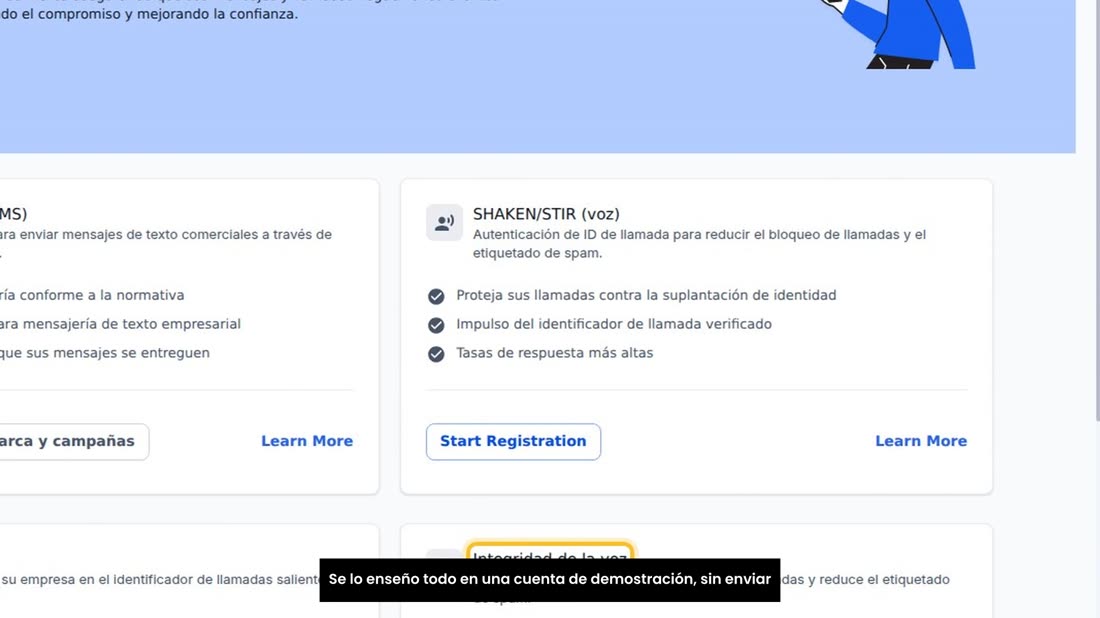Click 'ara mensajería de texto empresarial' line
Image resolution: width=1100 pixels, height=618 pixels.
pos(120,324)
